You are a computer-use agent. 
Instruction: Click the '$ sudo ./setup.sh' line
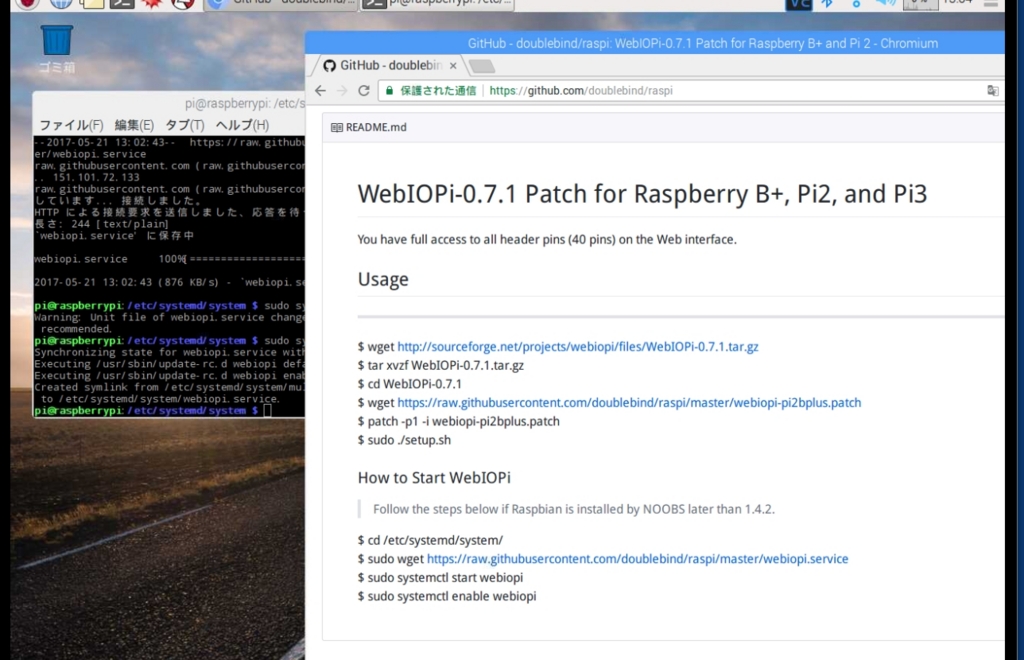[404, 440]
